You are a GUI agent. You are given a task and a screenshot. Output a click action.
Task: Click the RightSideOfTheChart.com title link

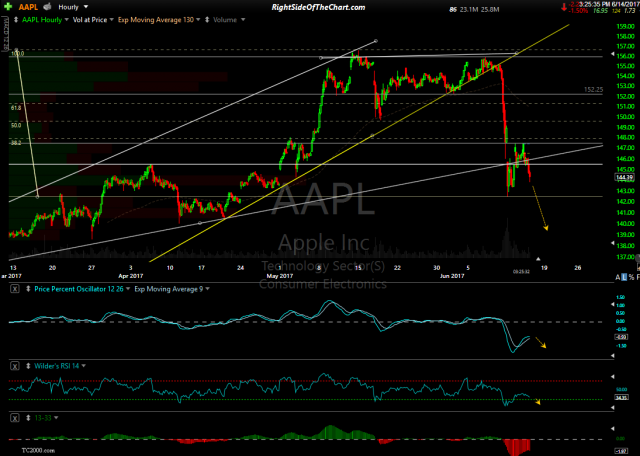coord(318,7)
